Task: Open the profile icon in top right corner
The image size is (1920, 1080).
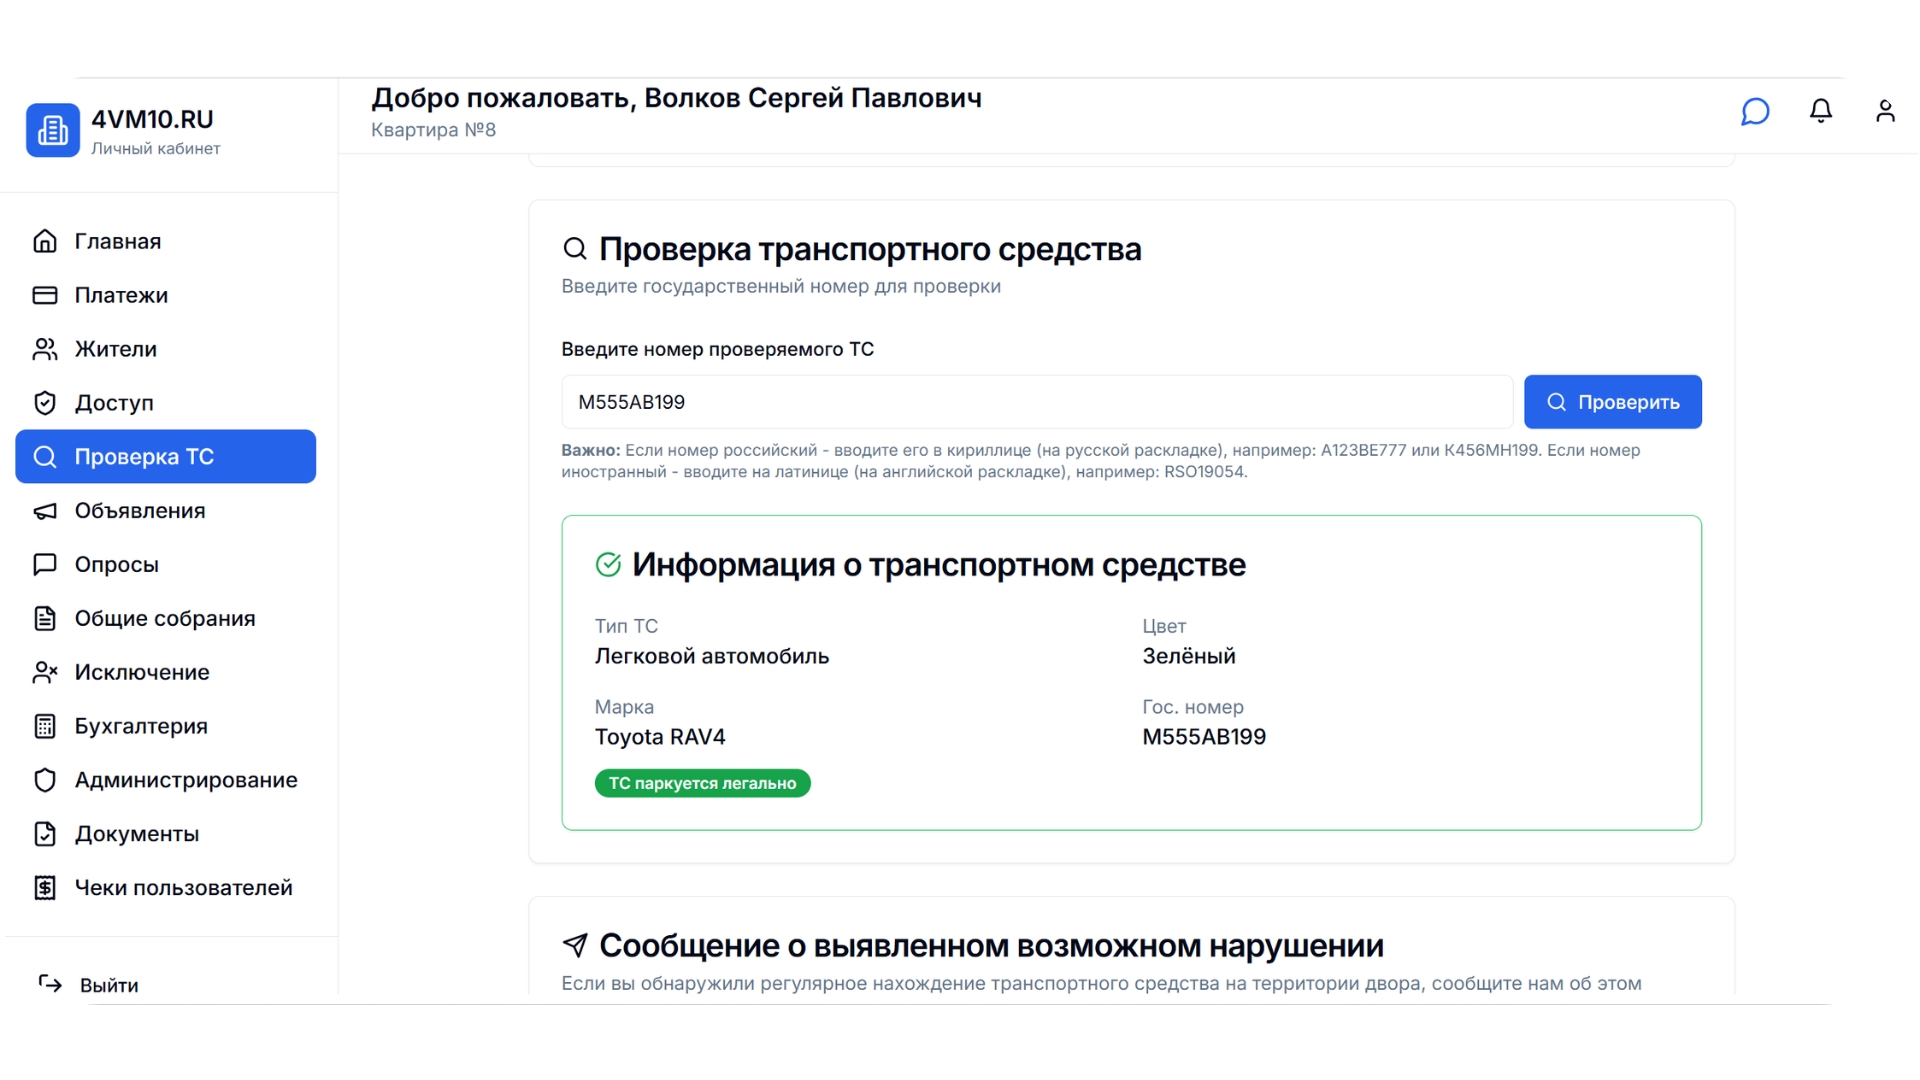Action: tap(1885, 111)
